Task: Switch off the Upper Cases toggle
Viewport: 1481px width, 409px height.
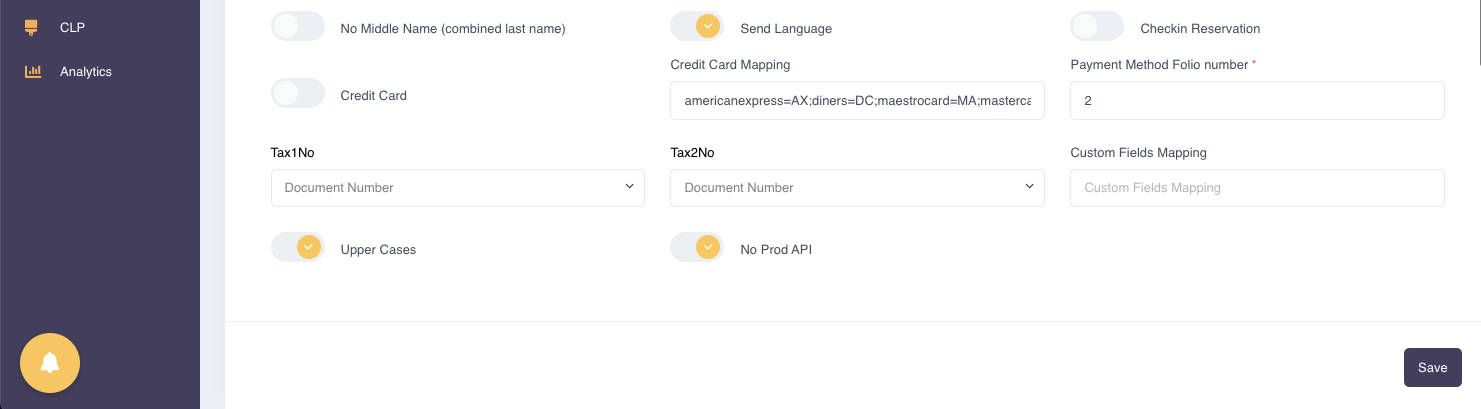Action: point(298,248)
